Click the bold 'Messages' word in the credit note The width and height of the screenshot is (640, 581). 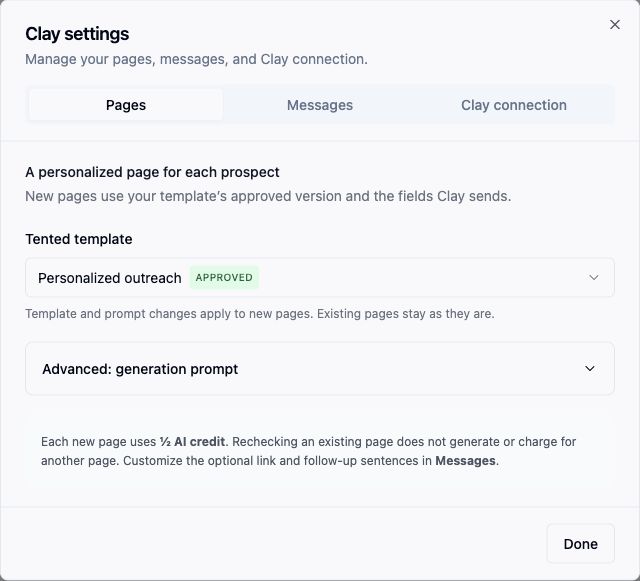pos(465,461)
